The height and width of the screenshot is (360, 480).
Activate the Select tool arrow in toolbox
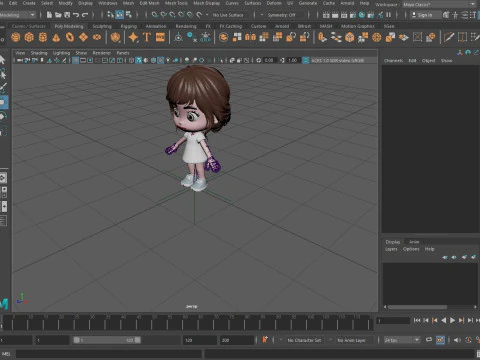[x=3, y=60]
